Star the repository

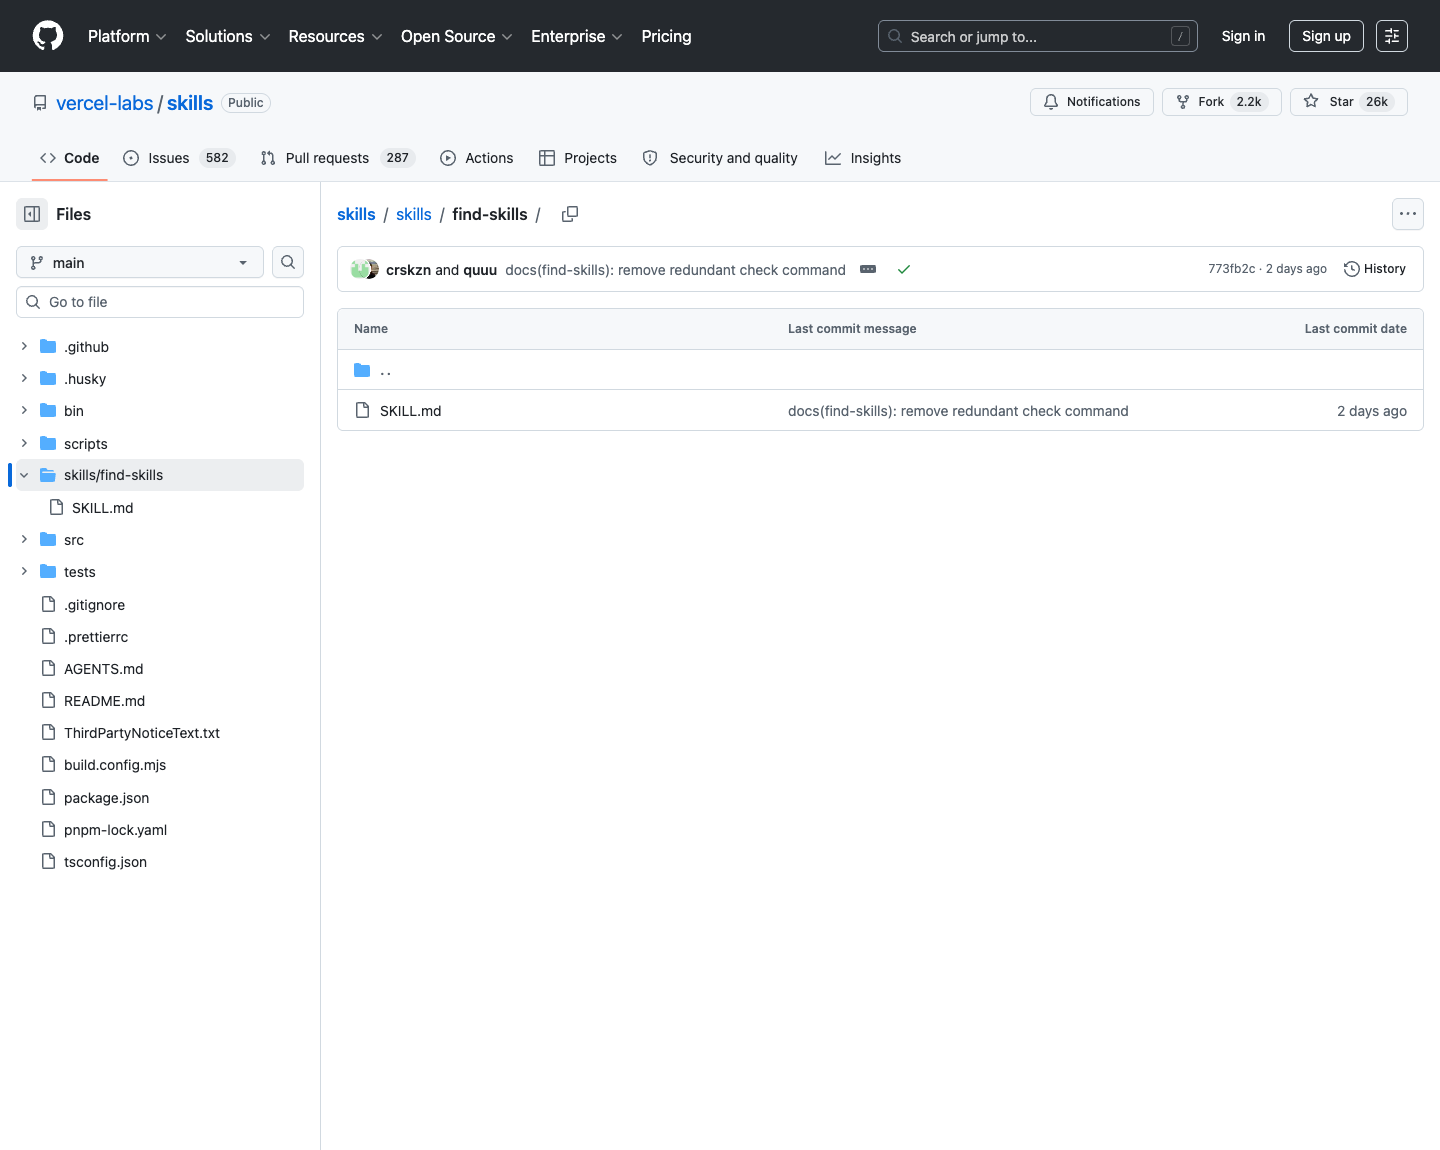[x=1349, y=102]
